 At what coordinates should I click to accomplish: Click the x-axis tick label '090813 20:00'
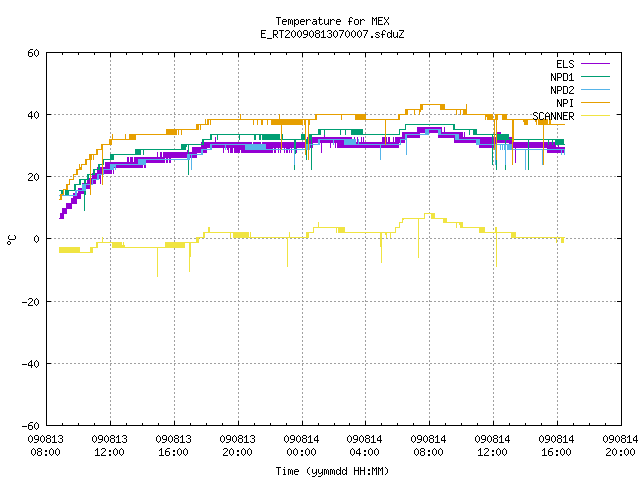tap(238, 446)
